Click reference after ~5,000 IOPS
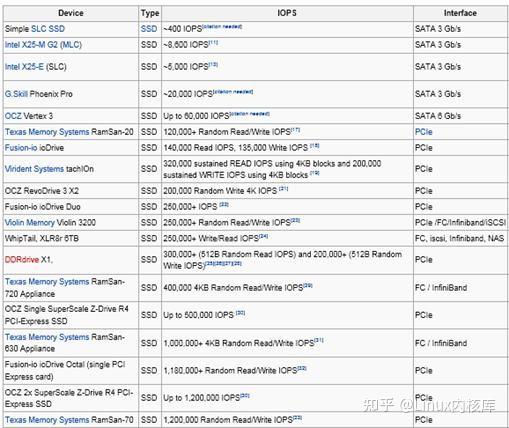 coord(214,64)
